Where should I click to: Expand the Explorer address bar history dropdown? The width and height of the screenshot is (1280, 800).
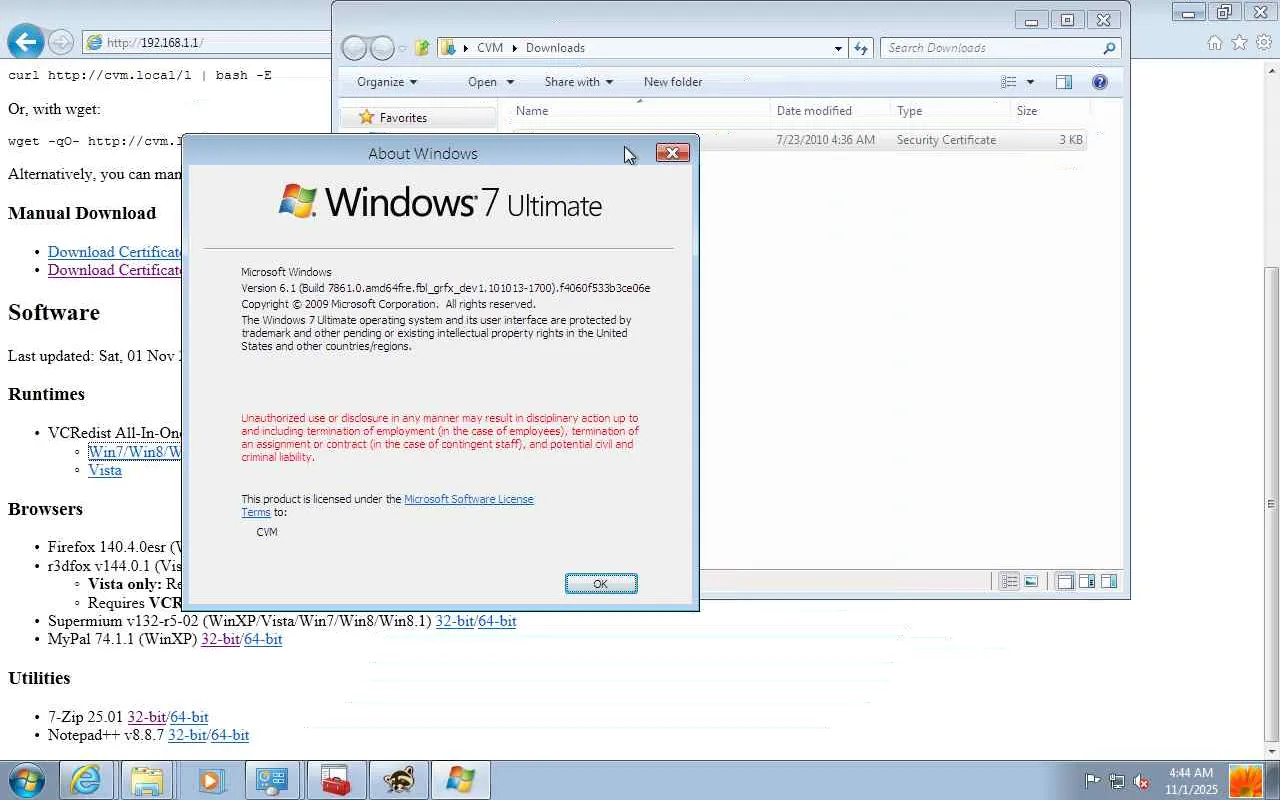838,48
